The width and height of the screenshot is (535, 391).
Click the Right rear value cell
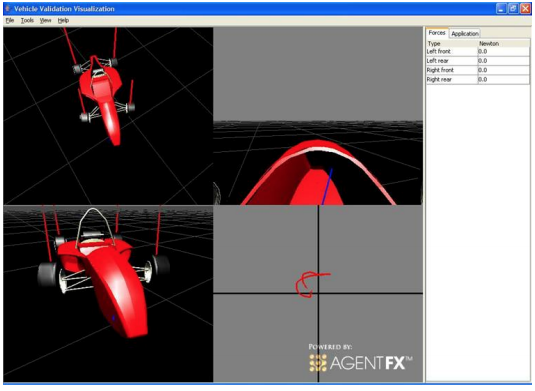tap(504, 79)
